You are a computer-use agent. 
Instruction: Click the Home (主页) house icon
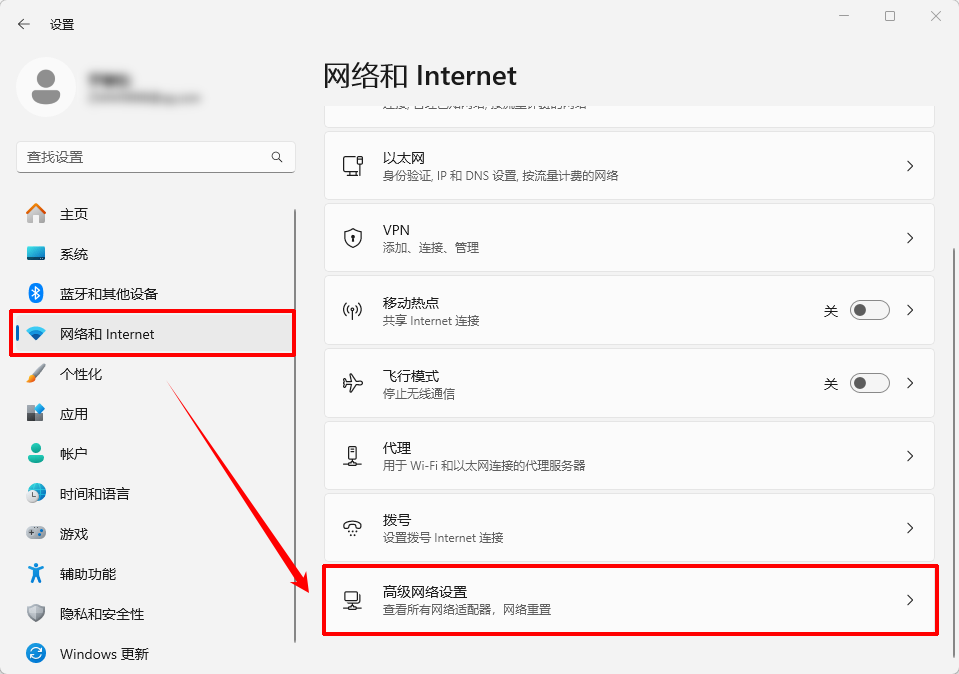[36, 213]
